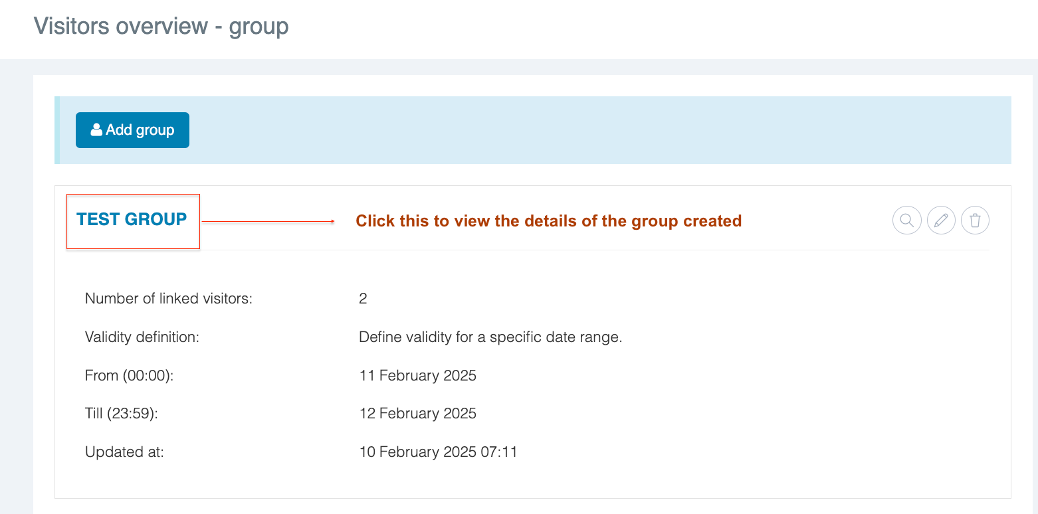Click the 12 February 2025 end date

(x=417, y=413)
